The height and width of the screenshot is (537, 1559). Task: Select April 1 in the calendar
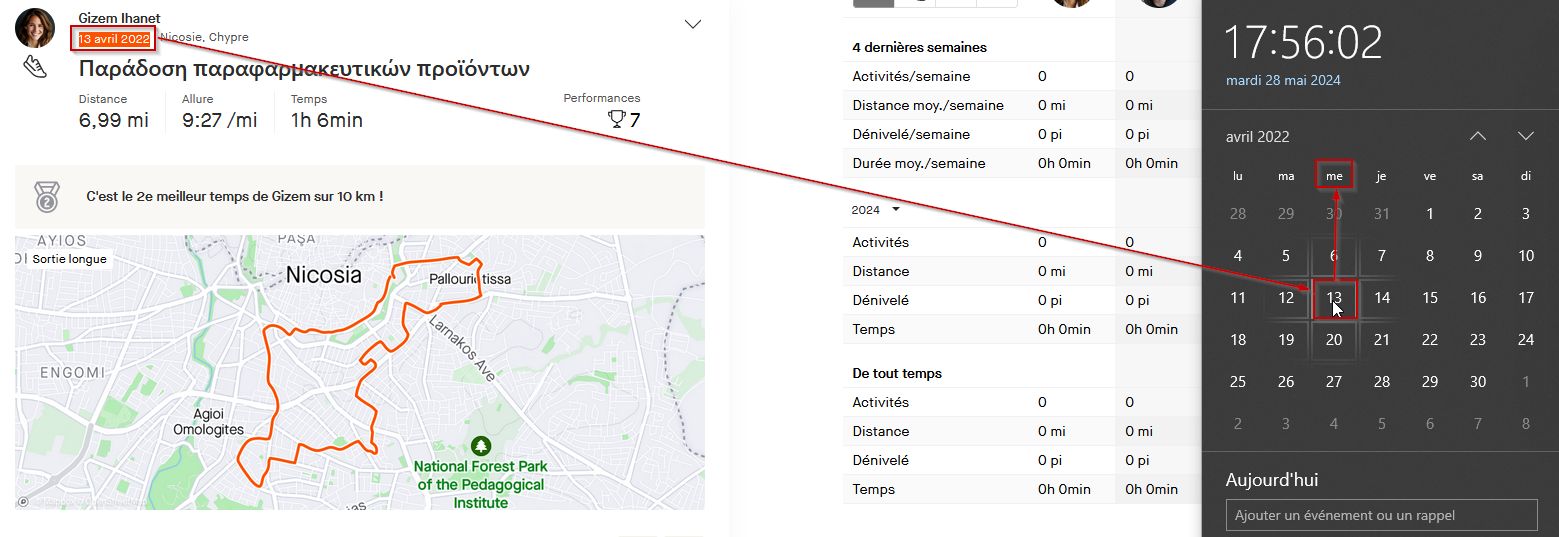1430,214
